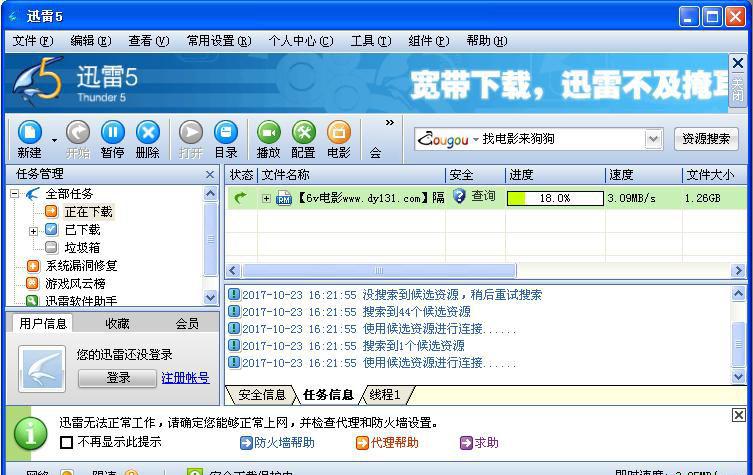The width and height of the screenshot is (753, 475).
Task: Open the 代理帮助 link
Action: pyautogui.click(x=387, y=442)
